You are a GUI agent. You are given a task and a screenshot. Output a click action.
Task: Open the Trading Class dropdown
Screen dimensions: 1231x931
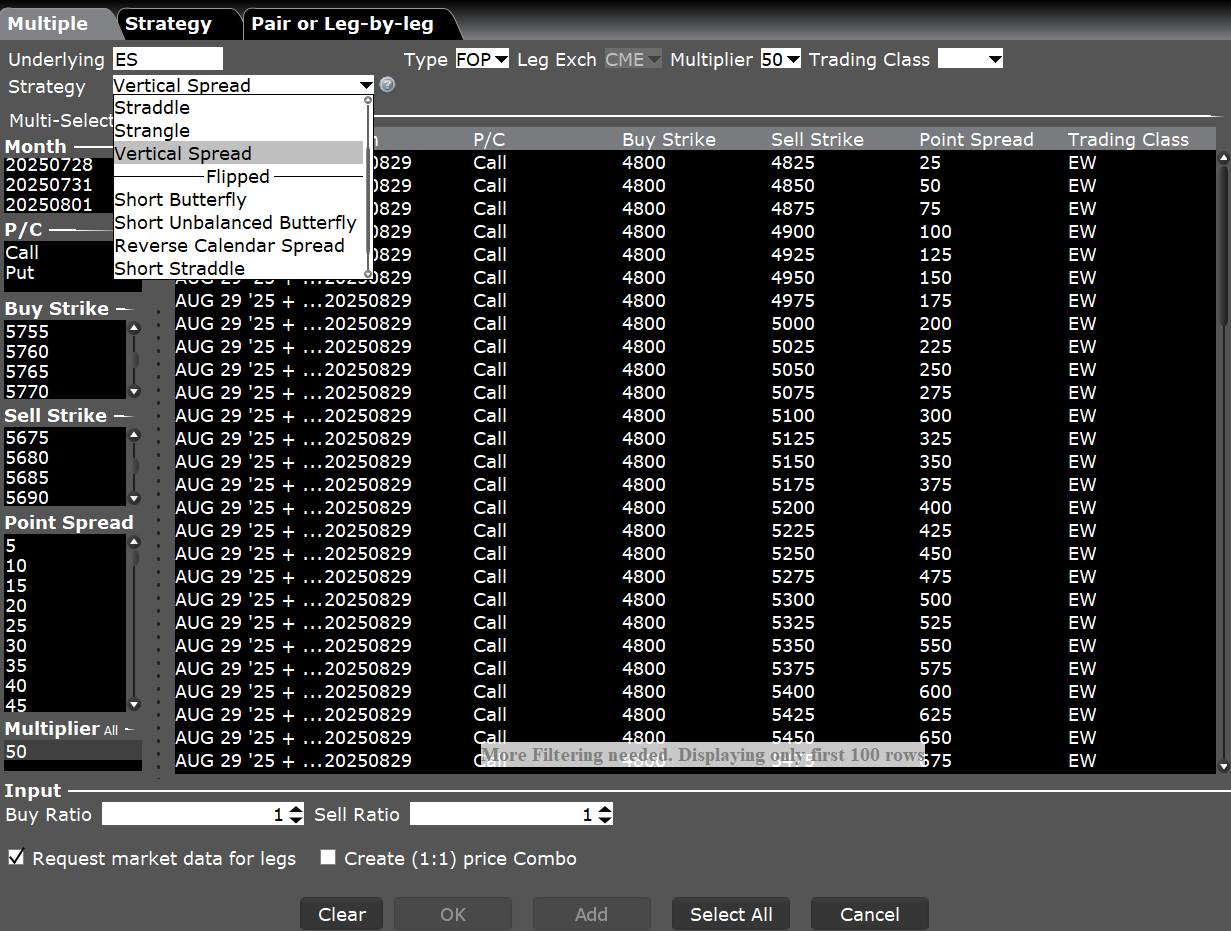click(970, 60)
